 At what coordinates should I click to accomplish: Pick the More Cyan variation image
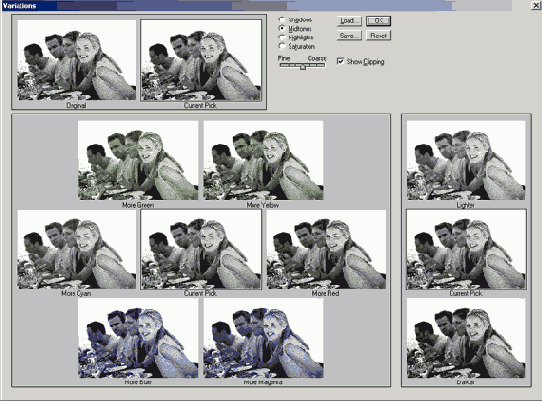pos(77,249)
